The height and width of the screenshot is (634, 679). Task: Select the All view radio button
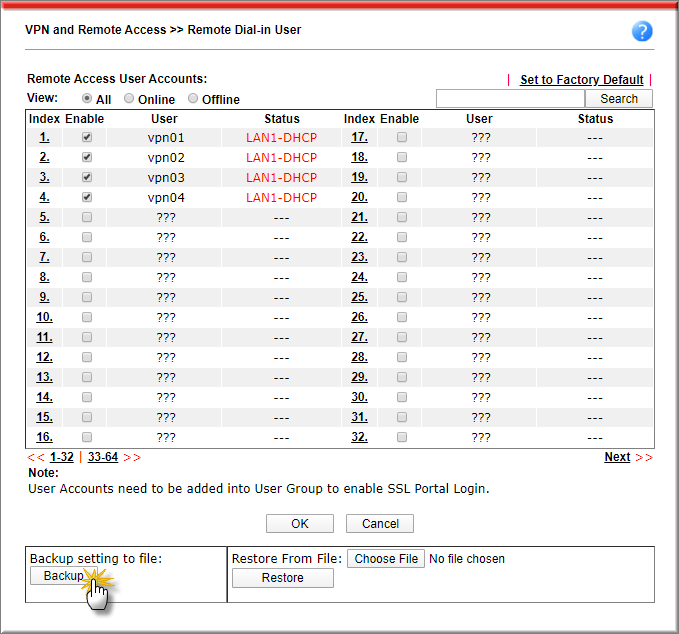[x=87, y=98]
